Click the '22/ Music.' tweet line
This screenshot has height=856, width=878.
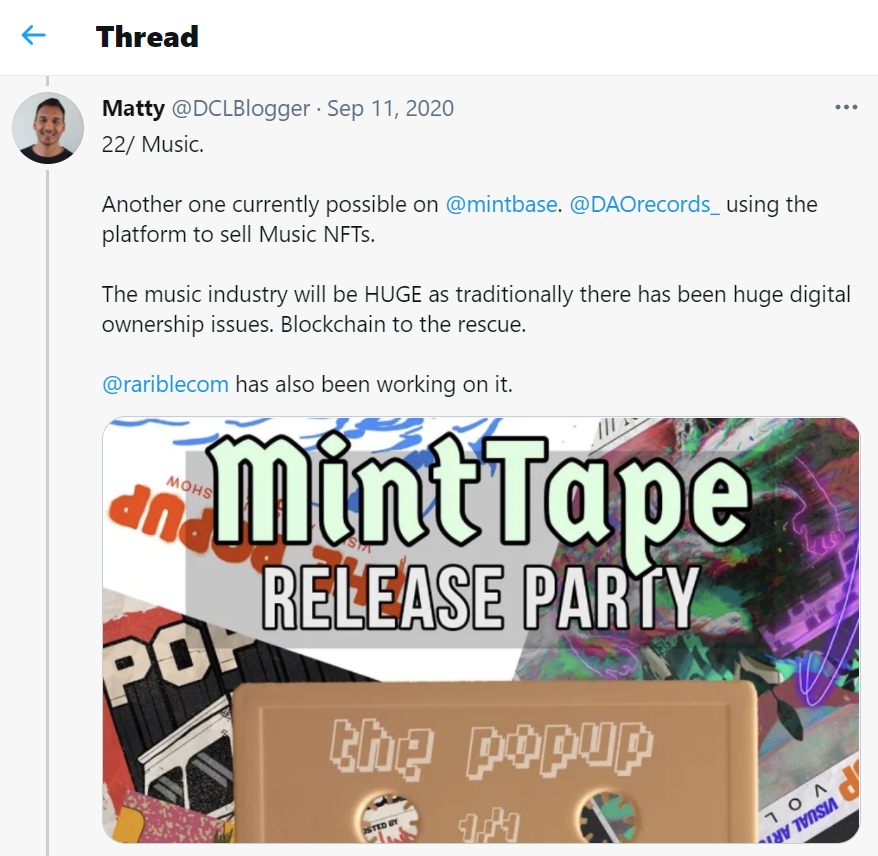(153, 144)
